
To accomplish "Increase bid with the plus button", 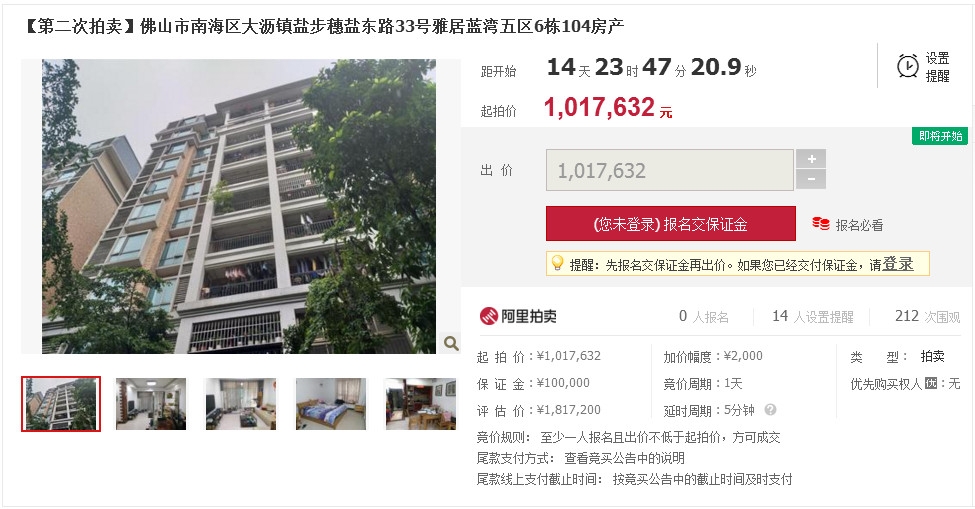I will (811, 159).
